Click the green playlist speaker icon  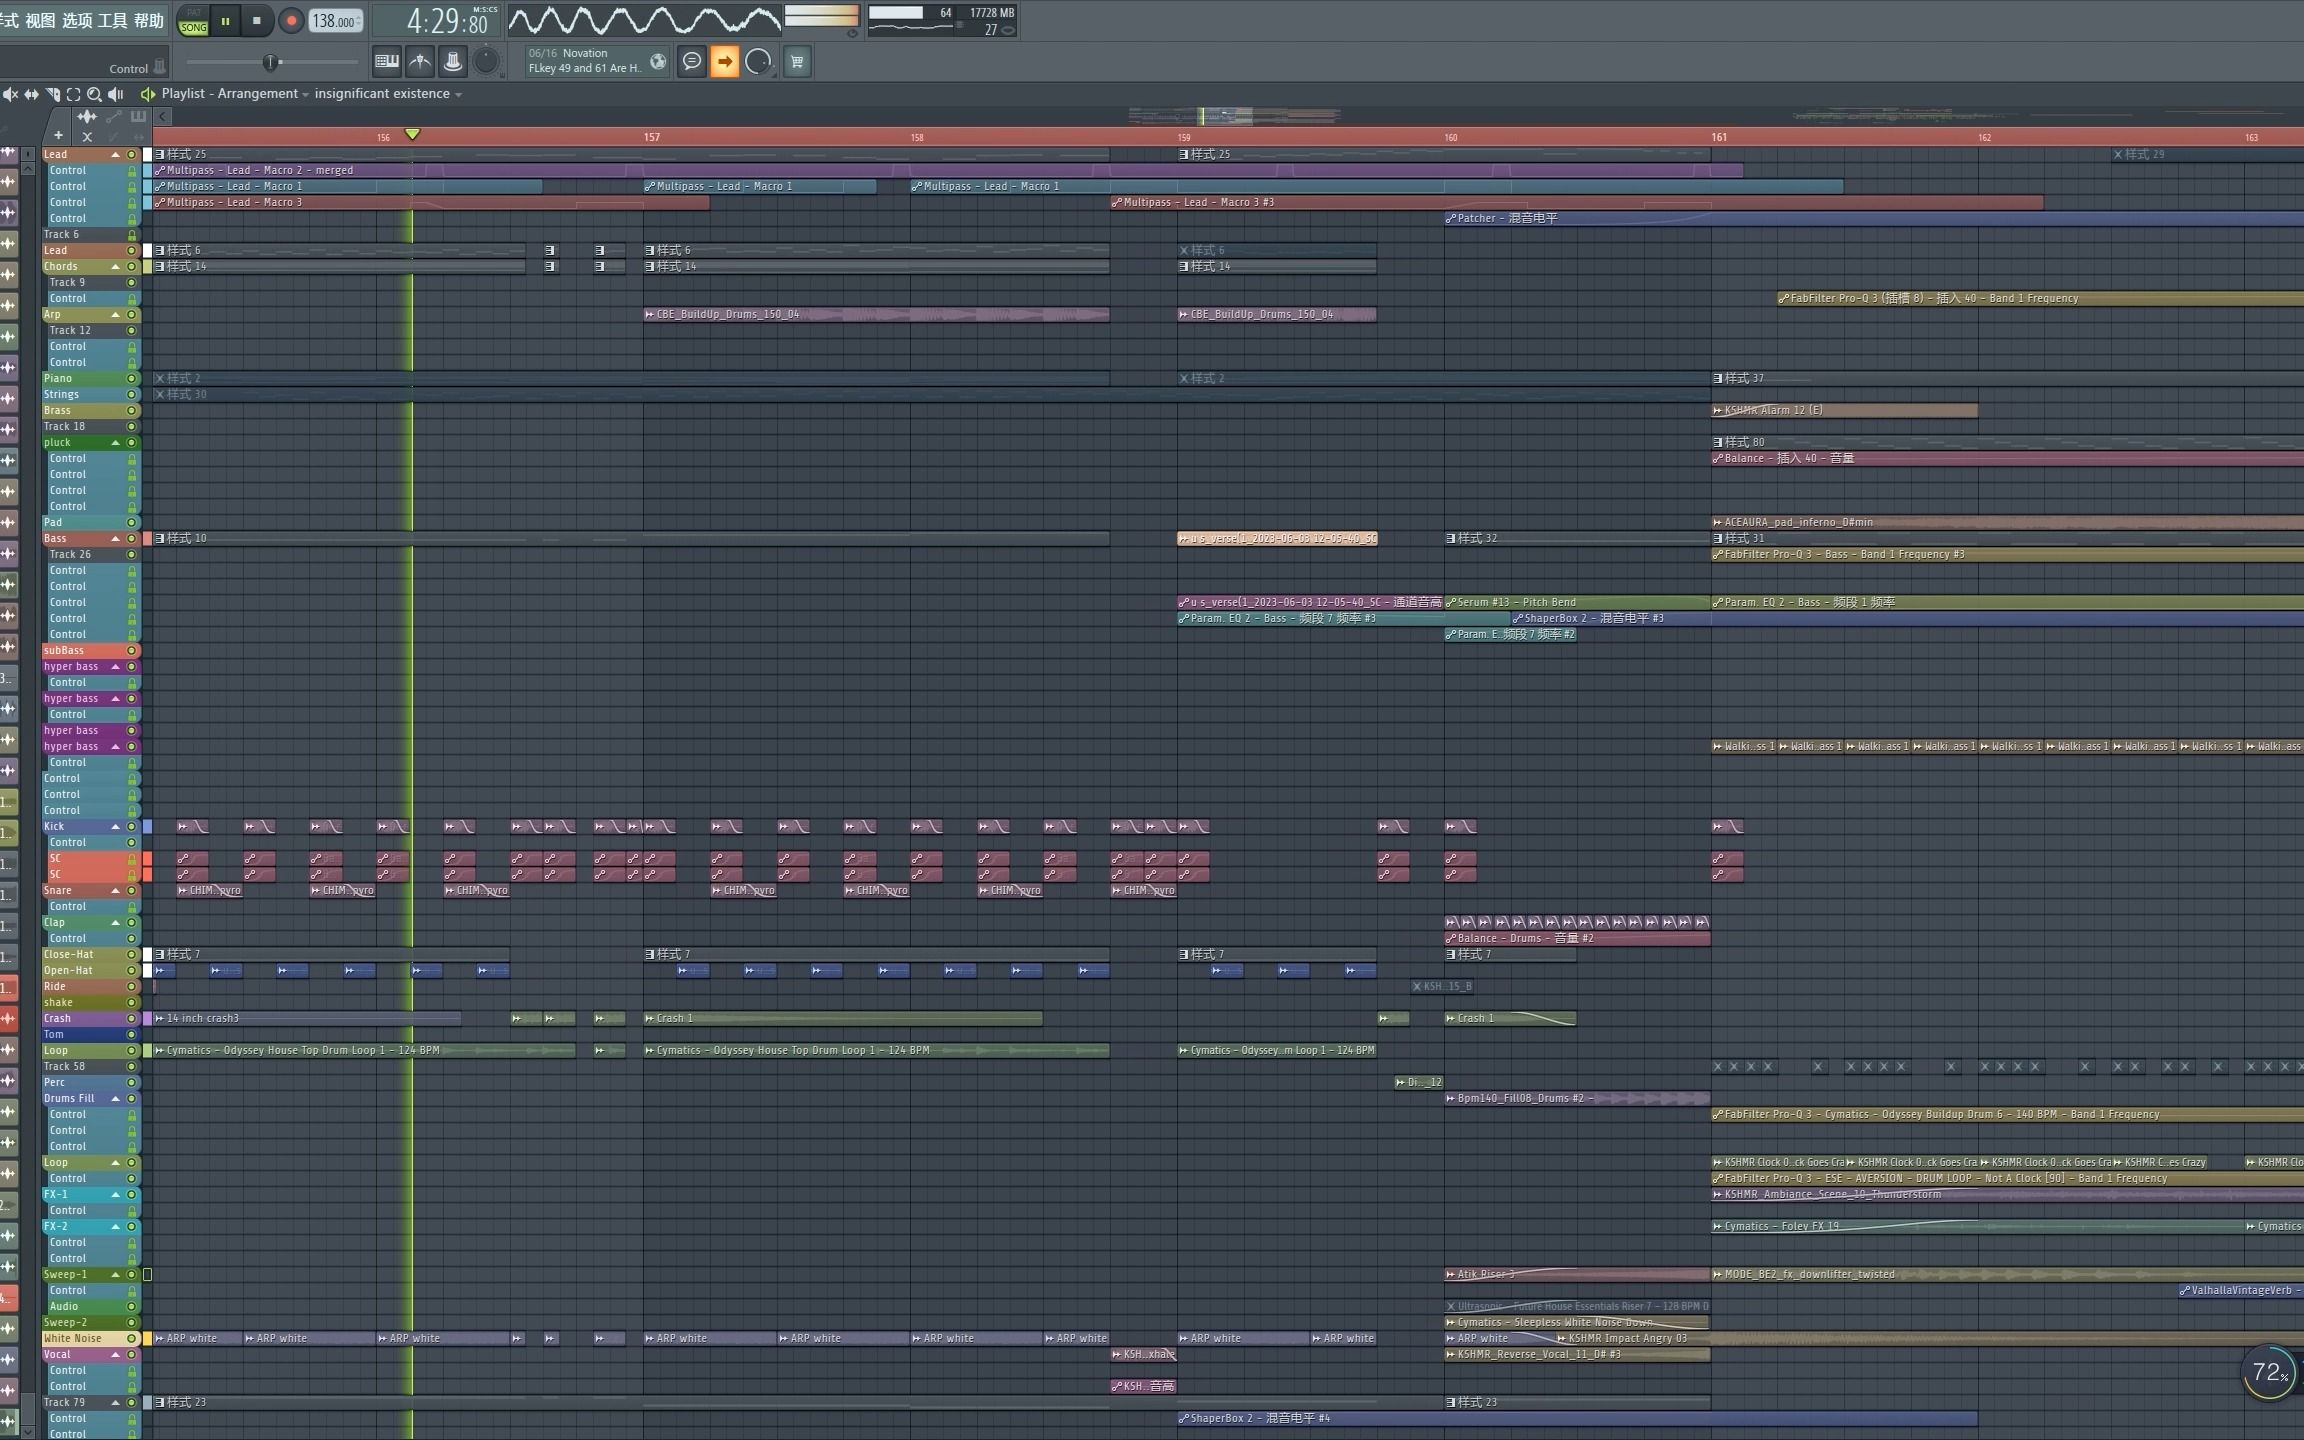pos(147,94)
